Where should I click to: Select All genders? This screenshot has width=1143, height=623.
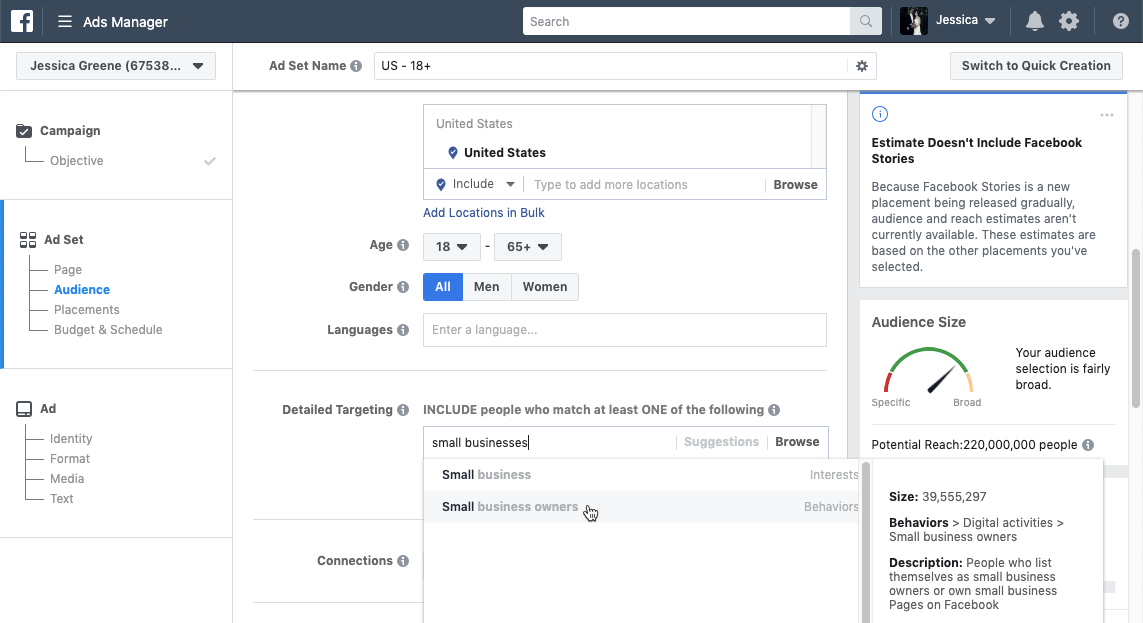click(442, 286)
